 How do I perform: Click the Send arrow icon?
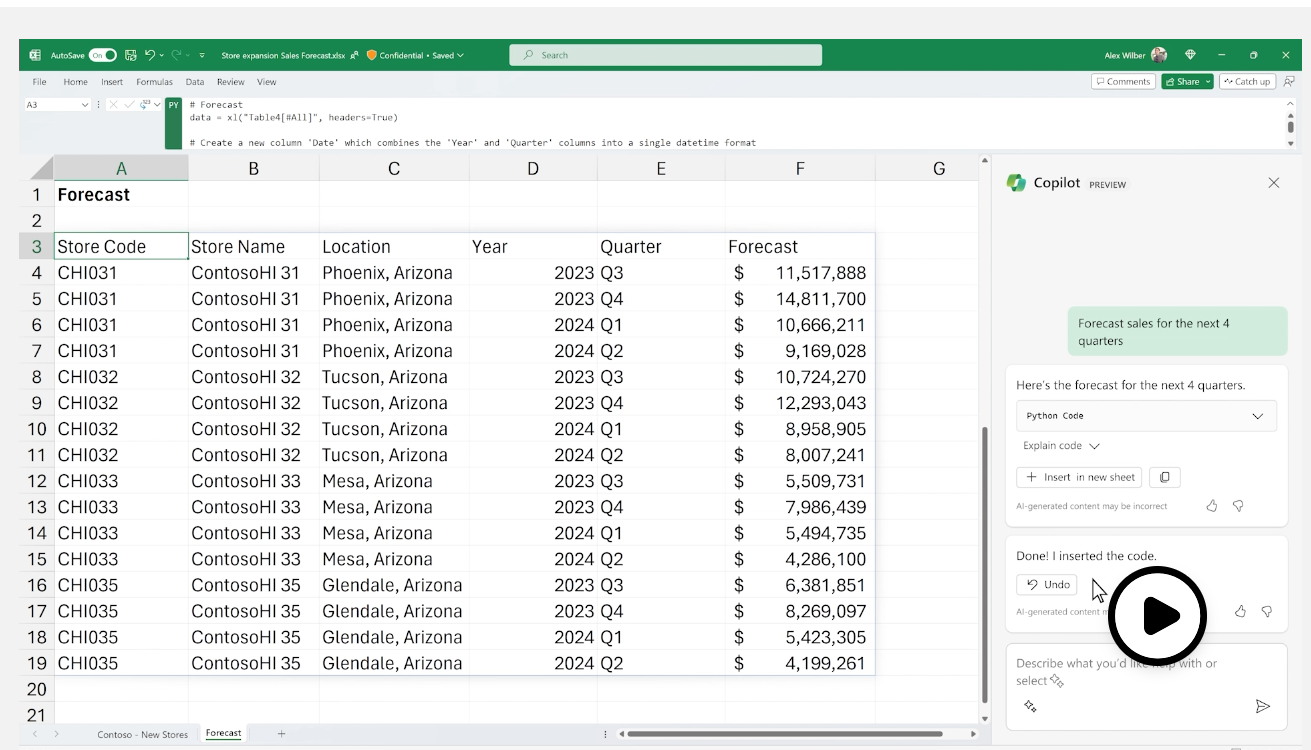tap(1263, 706)
